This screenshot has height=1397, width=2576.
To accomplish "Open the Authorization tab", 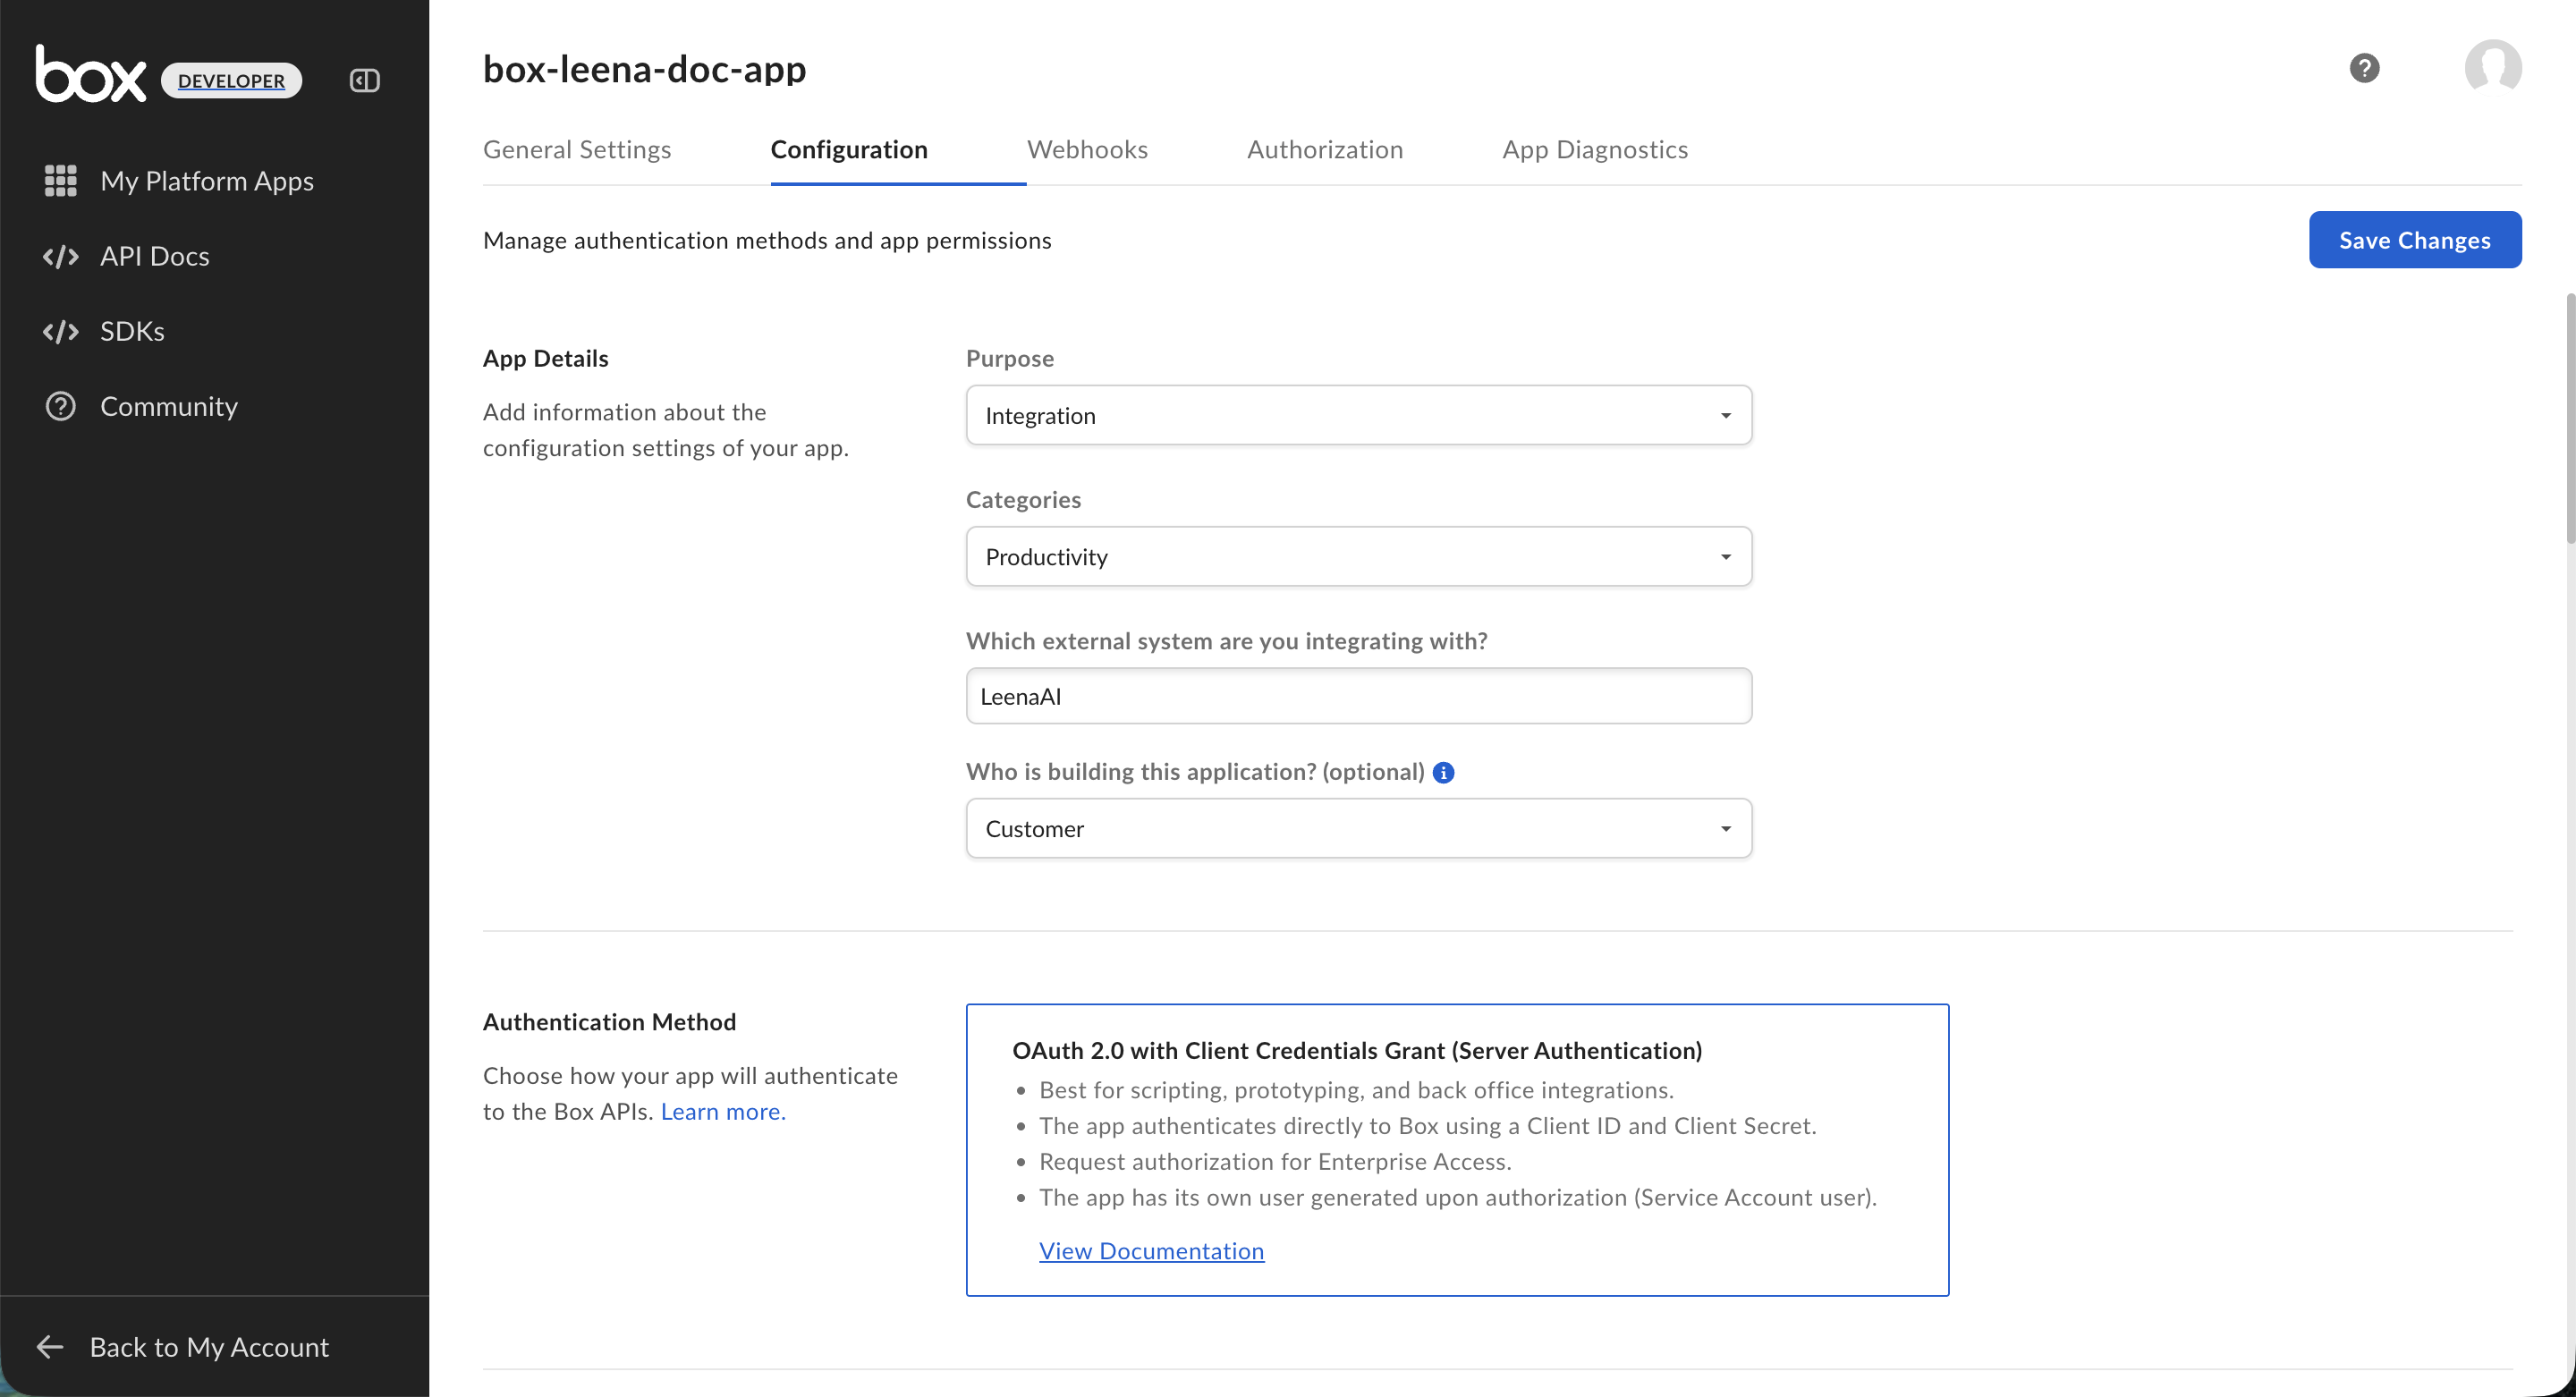I will point(1324,150).
